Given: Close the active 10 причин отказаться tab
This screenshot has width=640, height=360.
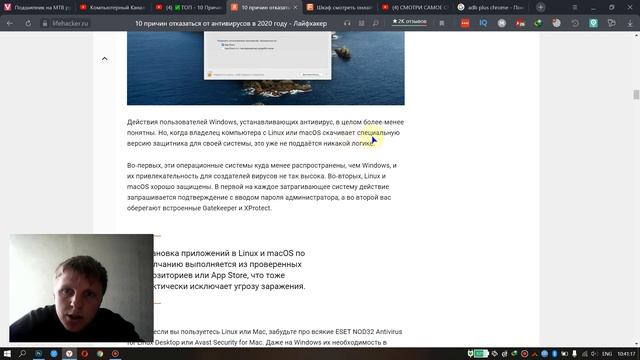Looking at the screenshot, I should point(295,7).
